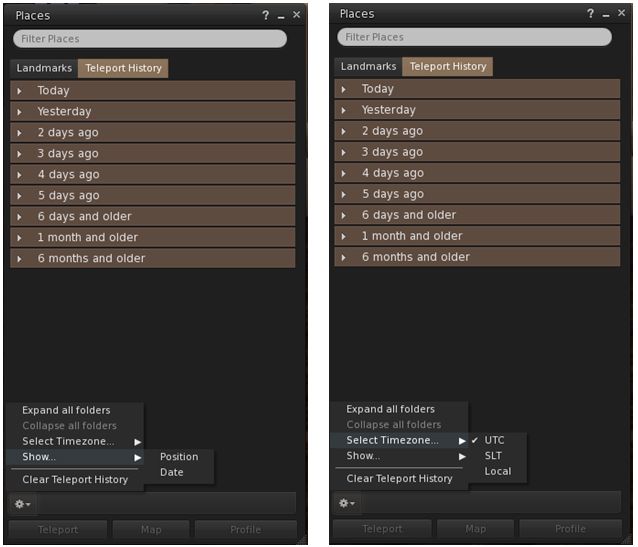Toggle Position in the Show submenu
Viewport: 638px width, 547px height.
[179, 457]
